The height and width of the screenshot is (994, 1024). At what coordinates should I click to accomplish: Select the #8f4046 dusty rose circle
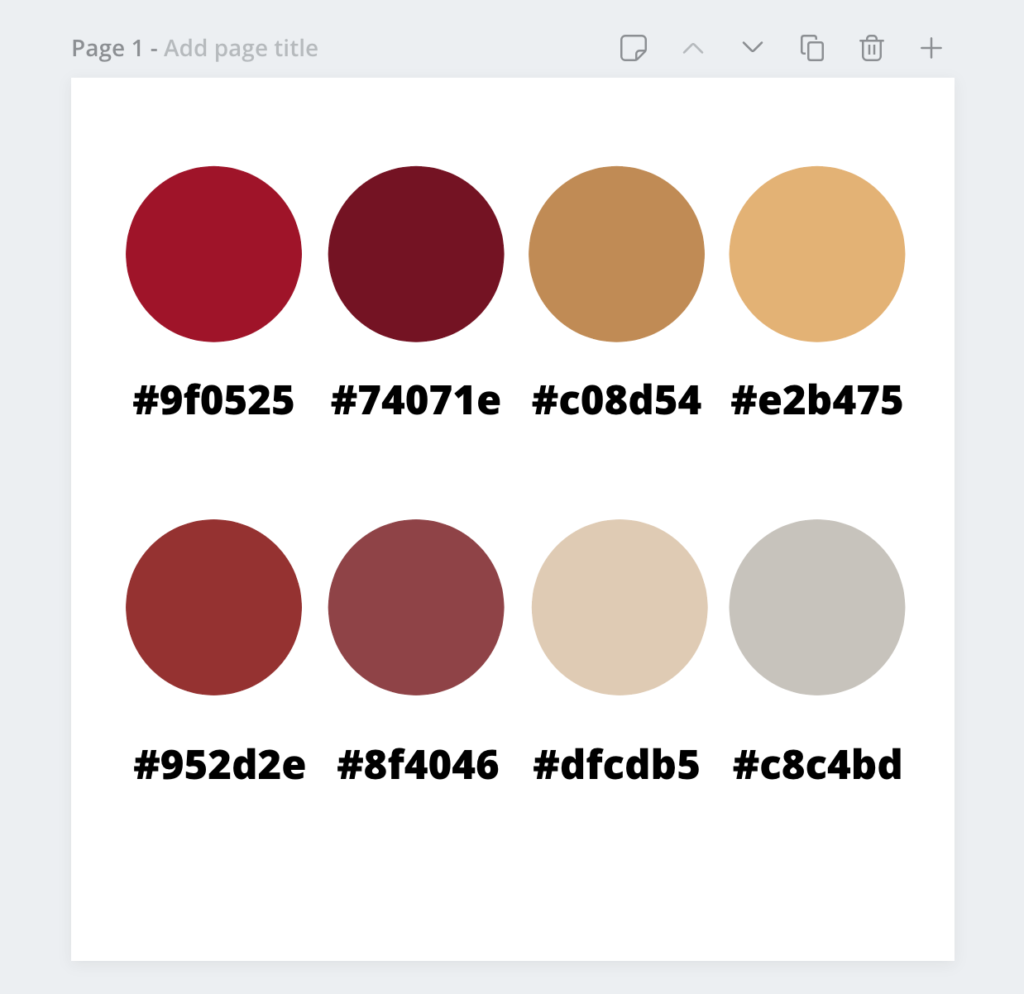(416, 607)
